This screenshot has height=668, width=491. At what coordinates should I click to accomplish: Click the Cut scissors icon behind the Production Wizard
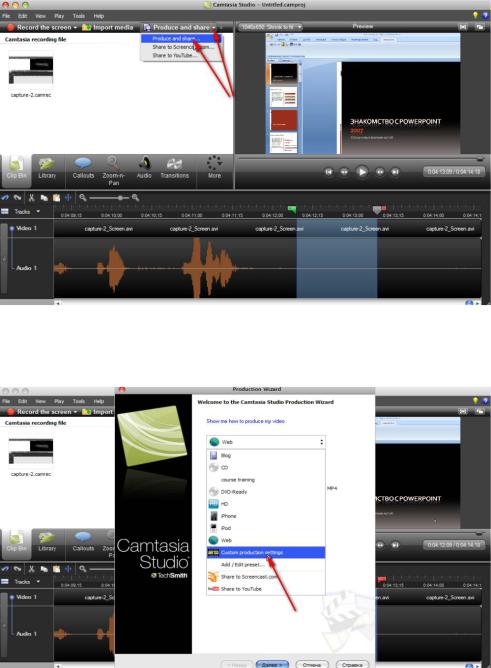pyautogui.click(x=32, y=569)
